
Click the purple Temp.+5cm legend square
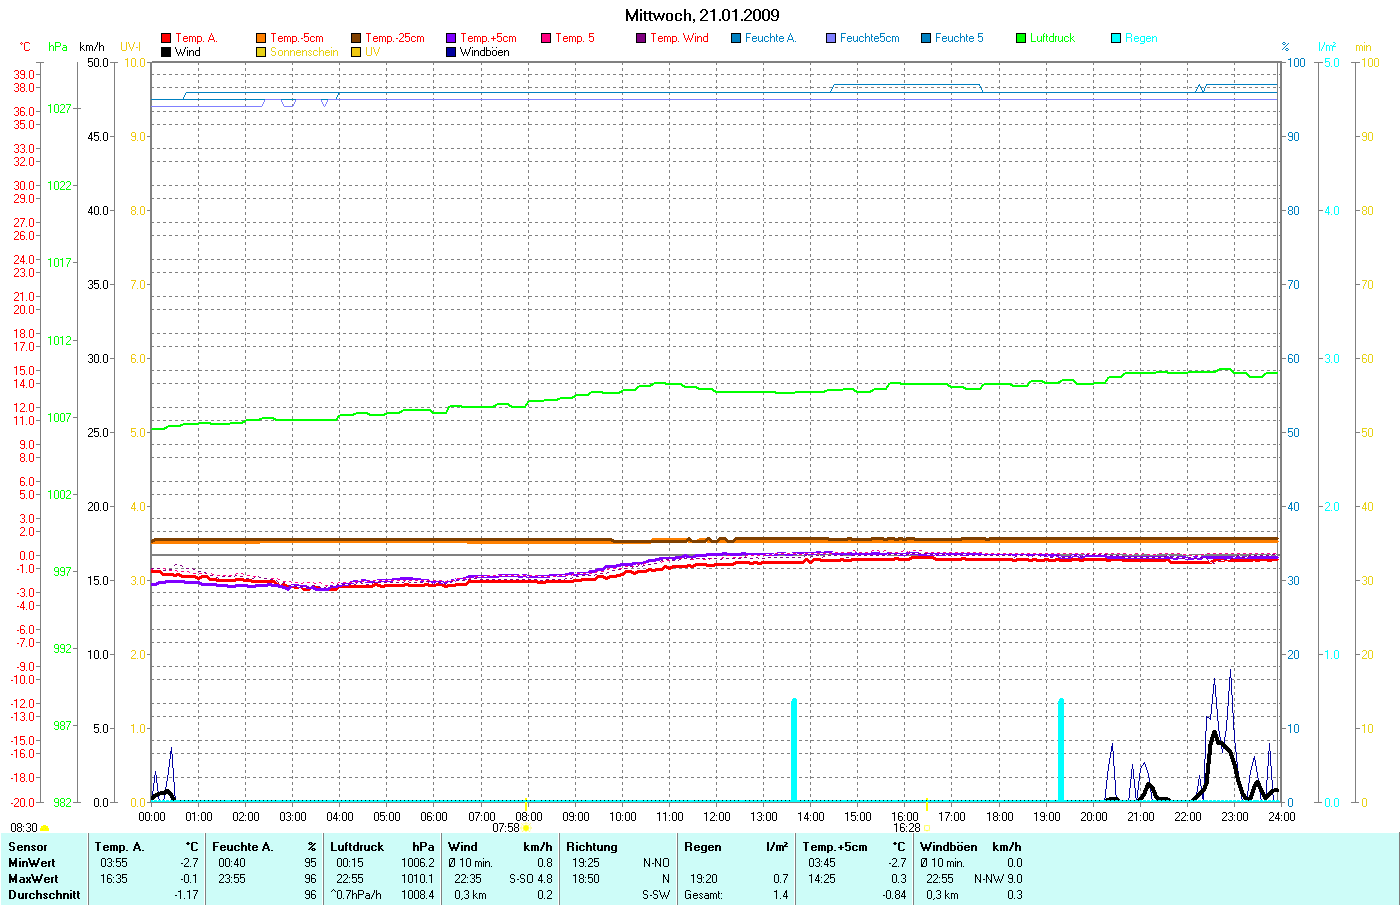pyautogui.click(x=451, y=38)
